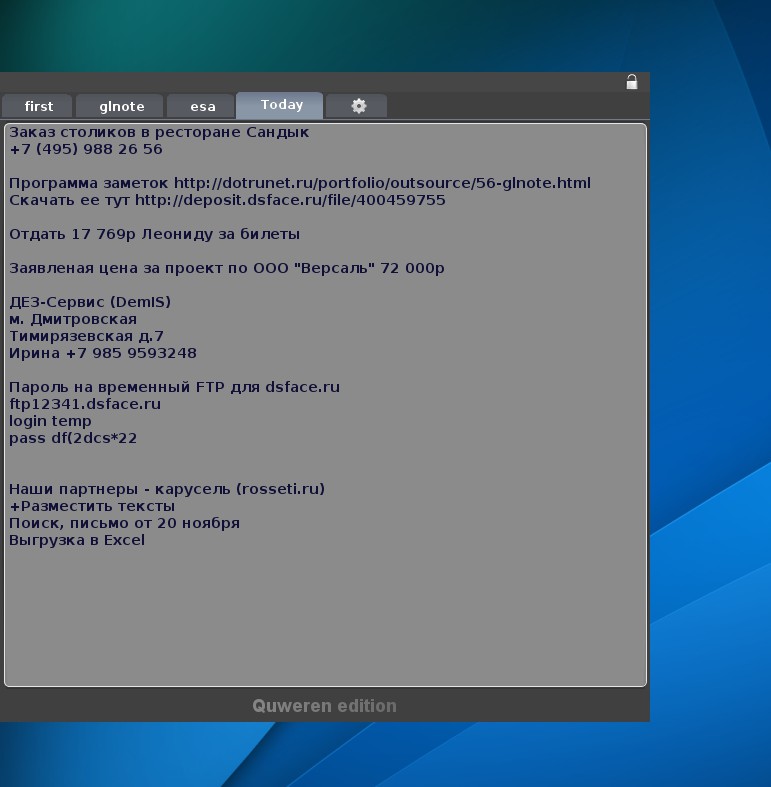Screen dimensions: 771x787
Task: Click the line about ООО "Версаль" 72 000р
Action: [x=226, y=268]
